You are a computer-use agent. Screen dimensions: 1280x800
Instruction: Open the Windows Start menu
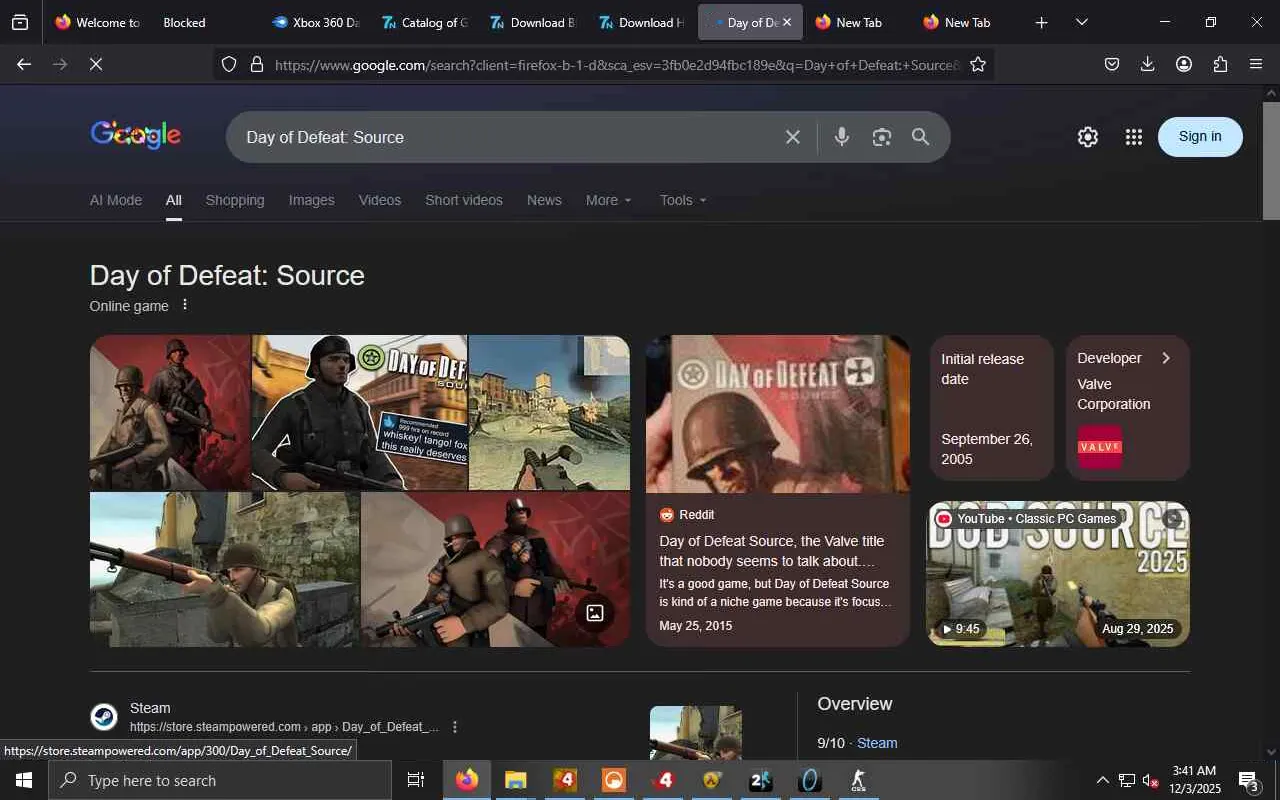tap(24, 780)
